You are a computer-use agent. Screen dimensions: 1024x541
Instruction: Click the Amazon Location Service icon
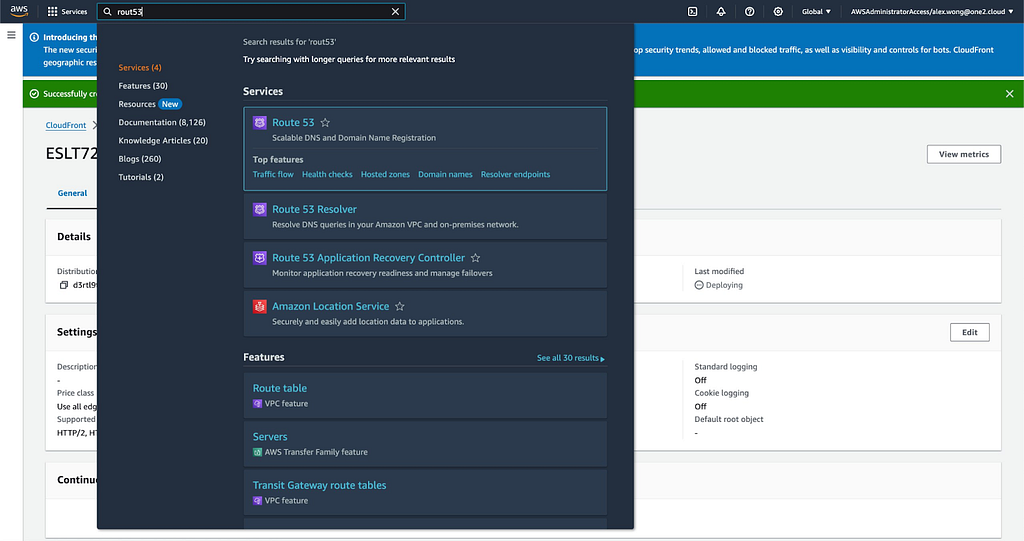(259, 306)
